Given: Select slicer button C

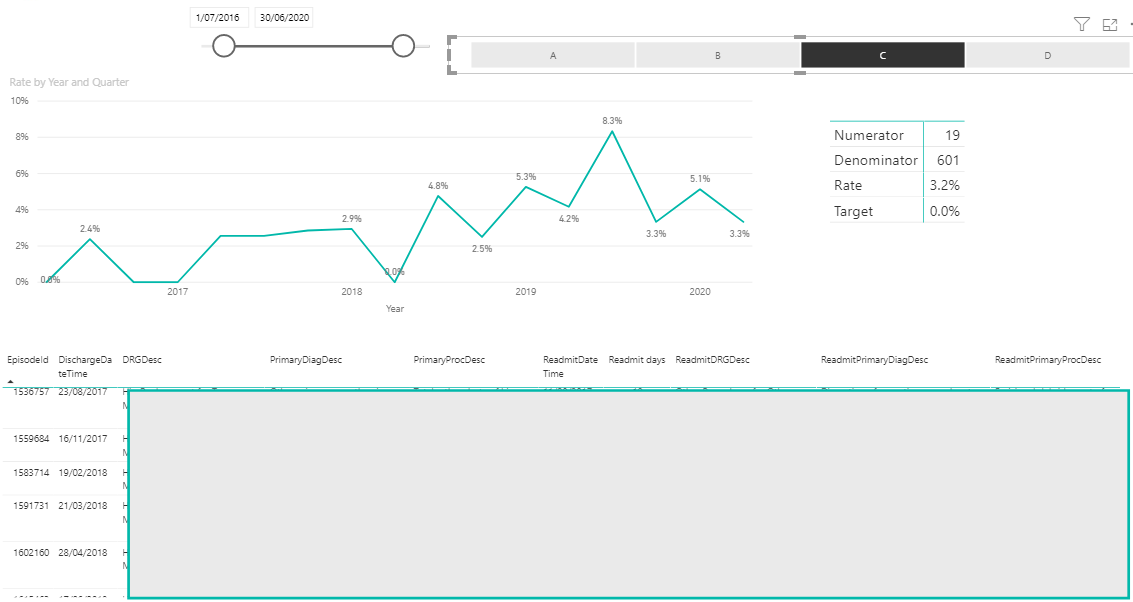Looking at the screenshot, I should 882,55.
